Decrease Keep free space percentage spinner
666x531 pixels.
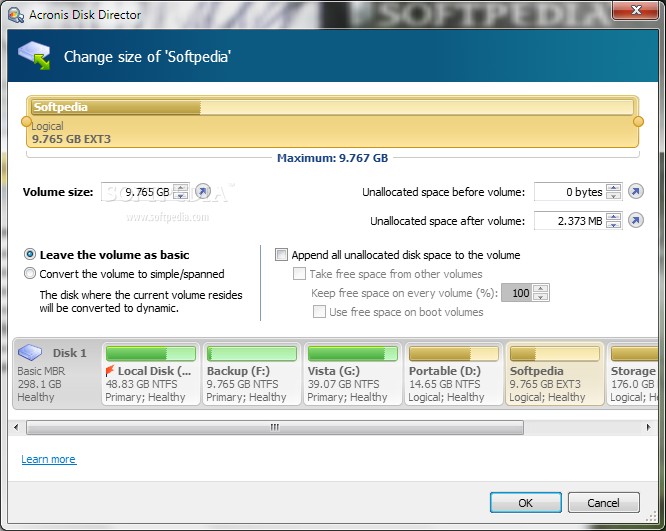point(540,297)
